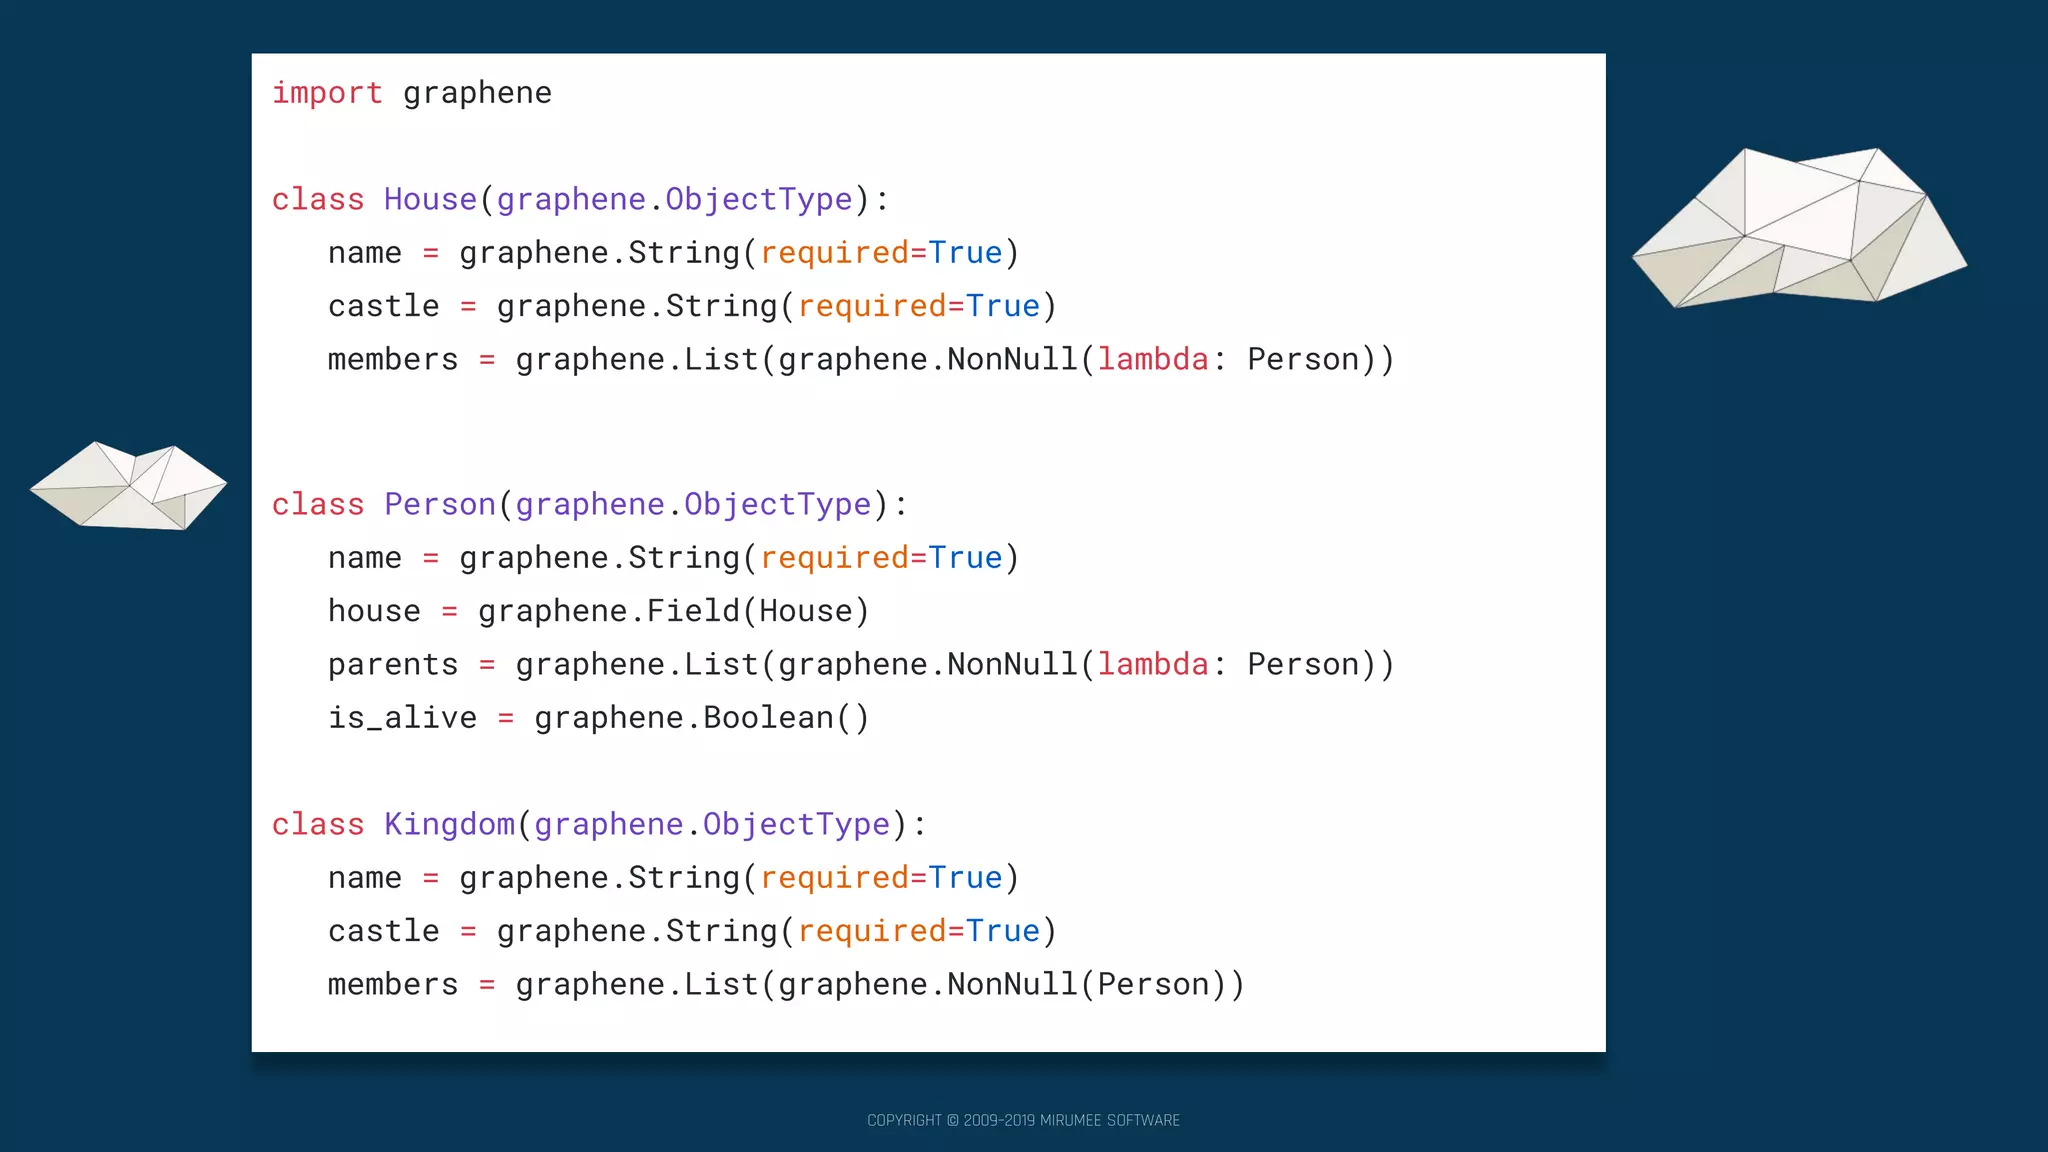Click the class name 'Kingdom'
This screenshot has height=1152, width=2048.
click(449, 824)
